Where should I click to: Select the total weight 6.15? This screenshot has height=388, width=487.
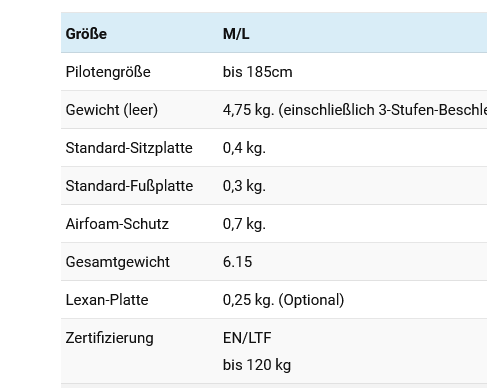point(237,262)
